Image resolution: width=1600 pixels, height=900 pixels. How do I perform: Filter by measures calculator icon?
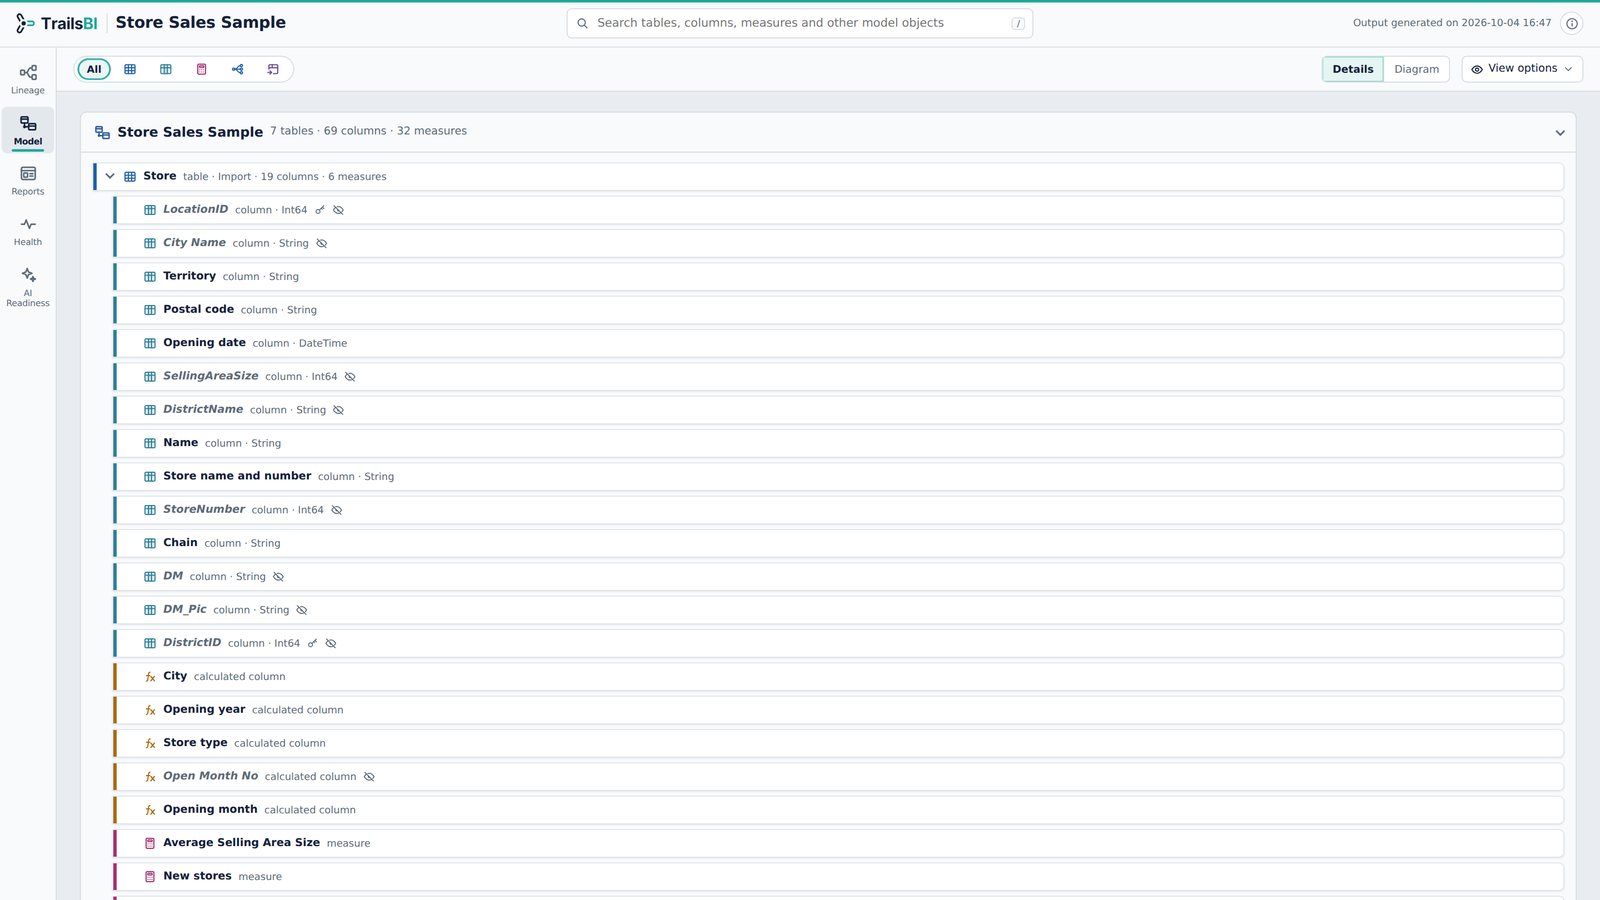click(202, 69)
